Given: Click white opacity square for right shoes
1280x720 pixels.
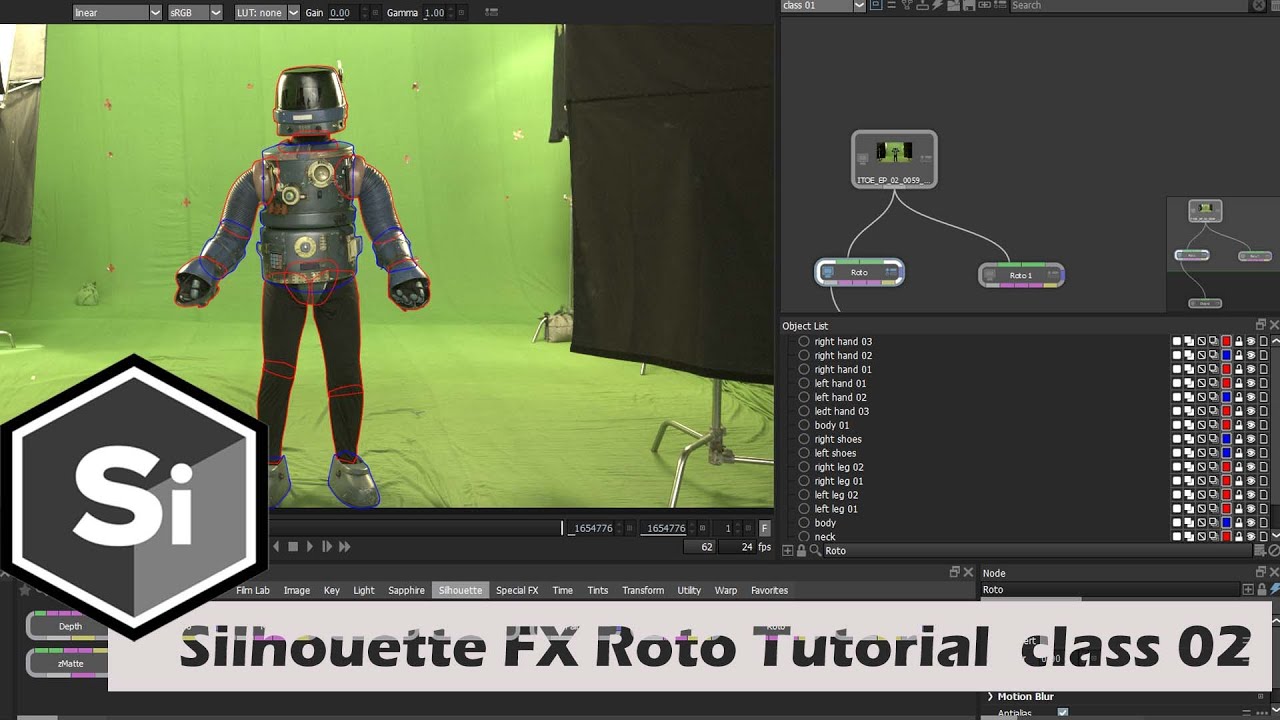Looking at the screenshot, I should (1177, 439).
